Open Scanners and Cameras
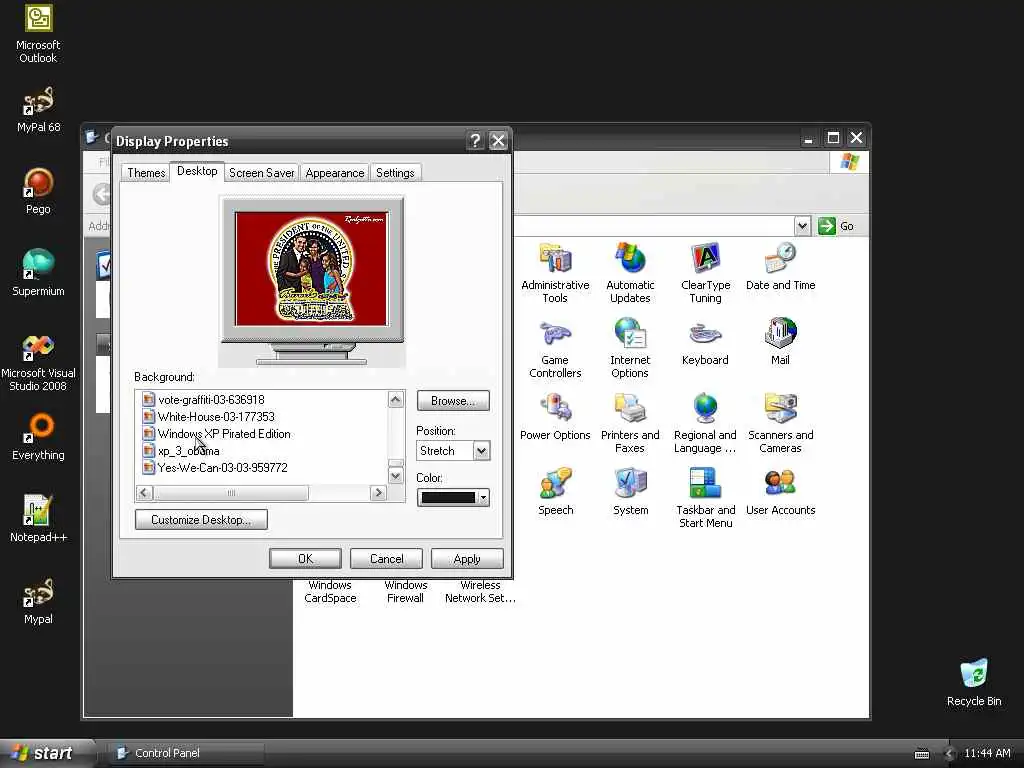 coord(780,423)
